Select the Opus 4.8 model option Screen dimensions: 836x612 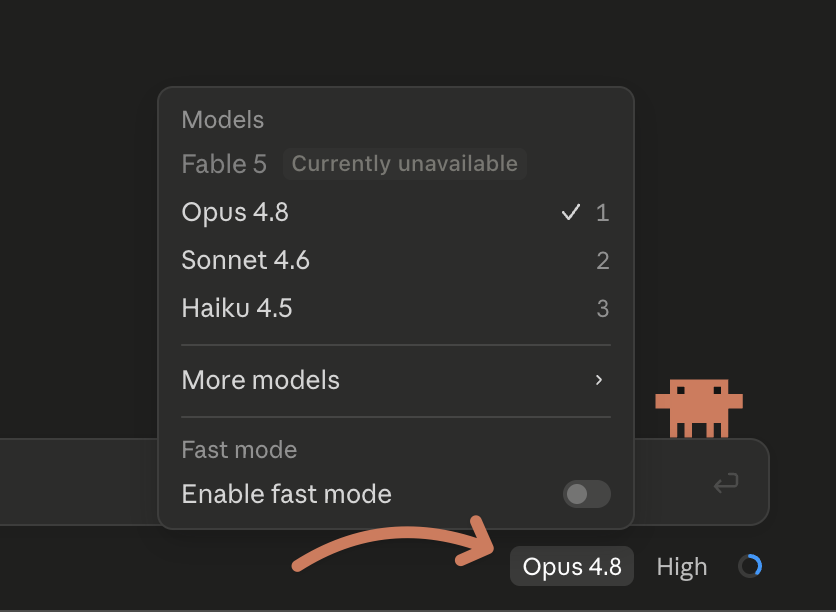(396, 212)
